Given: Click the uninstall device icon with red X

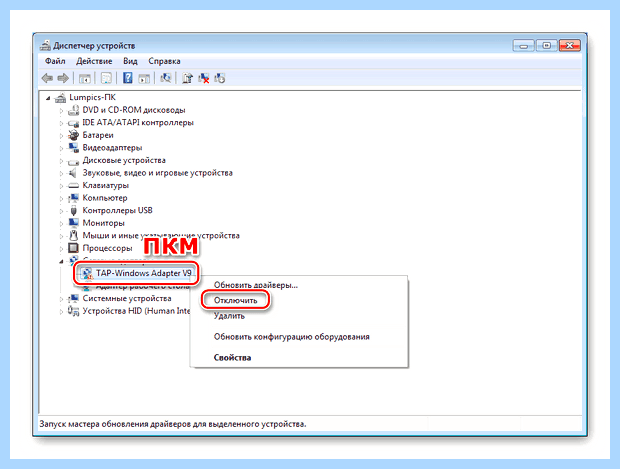Looking at the screenshot, I should click(204, 78).
